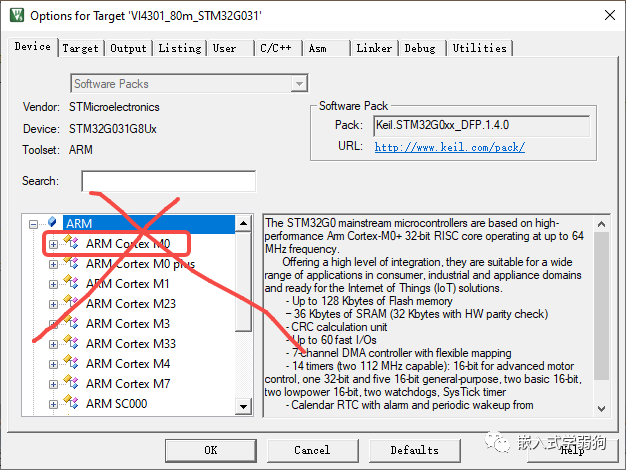Open the Debug tab
This screenshot has height=470, width=626.
coord(422,48)
